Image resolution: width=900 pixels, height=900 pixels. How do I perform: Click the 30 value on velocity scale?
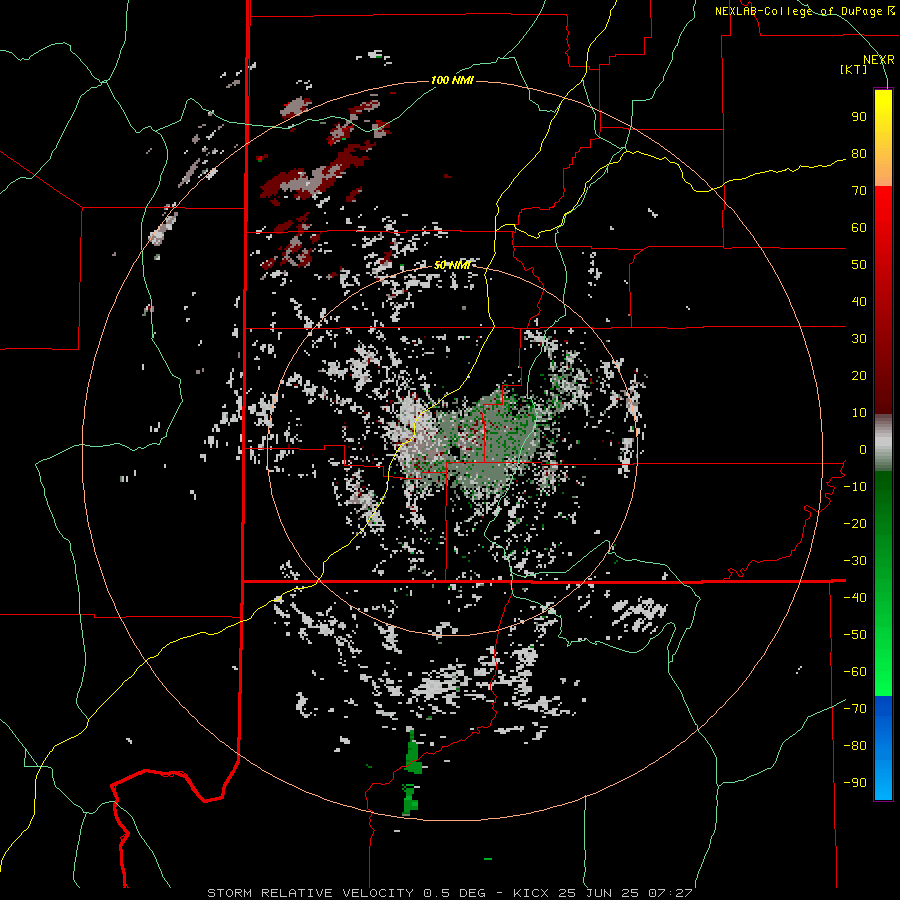[859, 339]
